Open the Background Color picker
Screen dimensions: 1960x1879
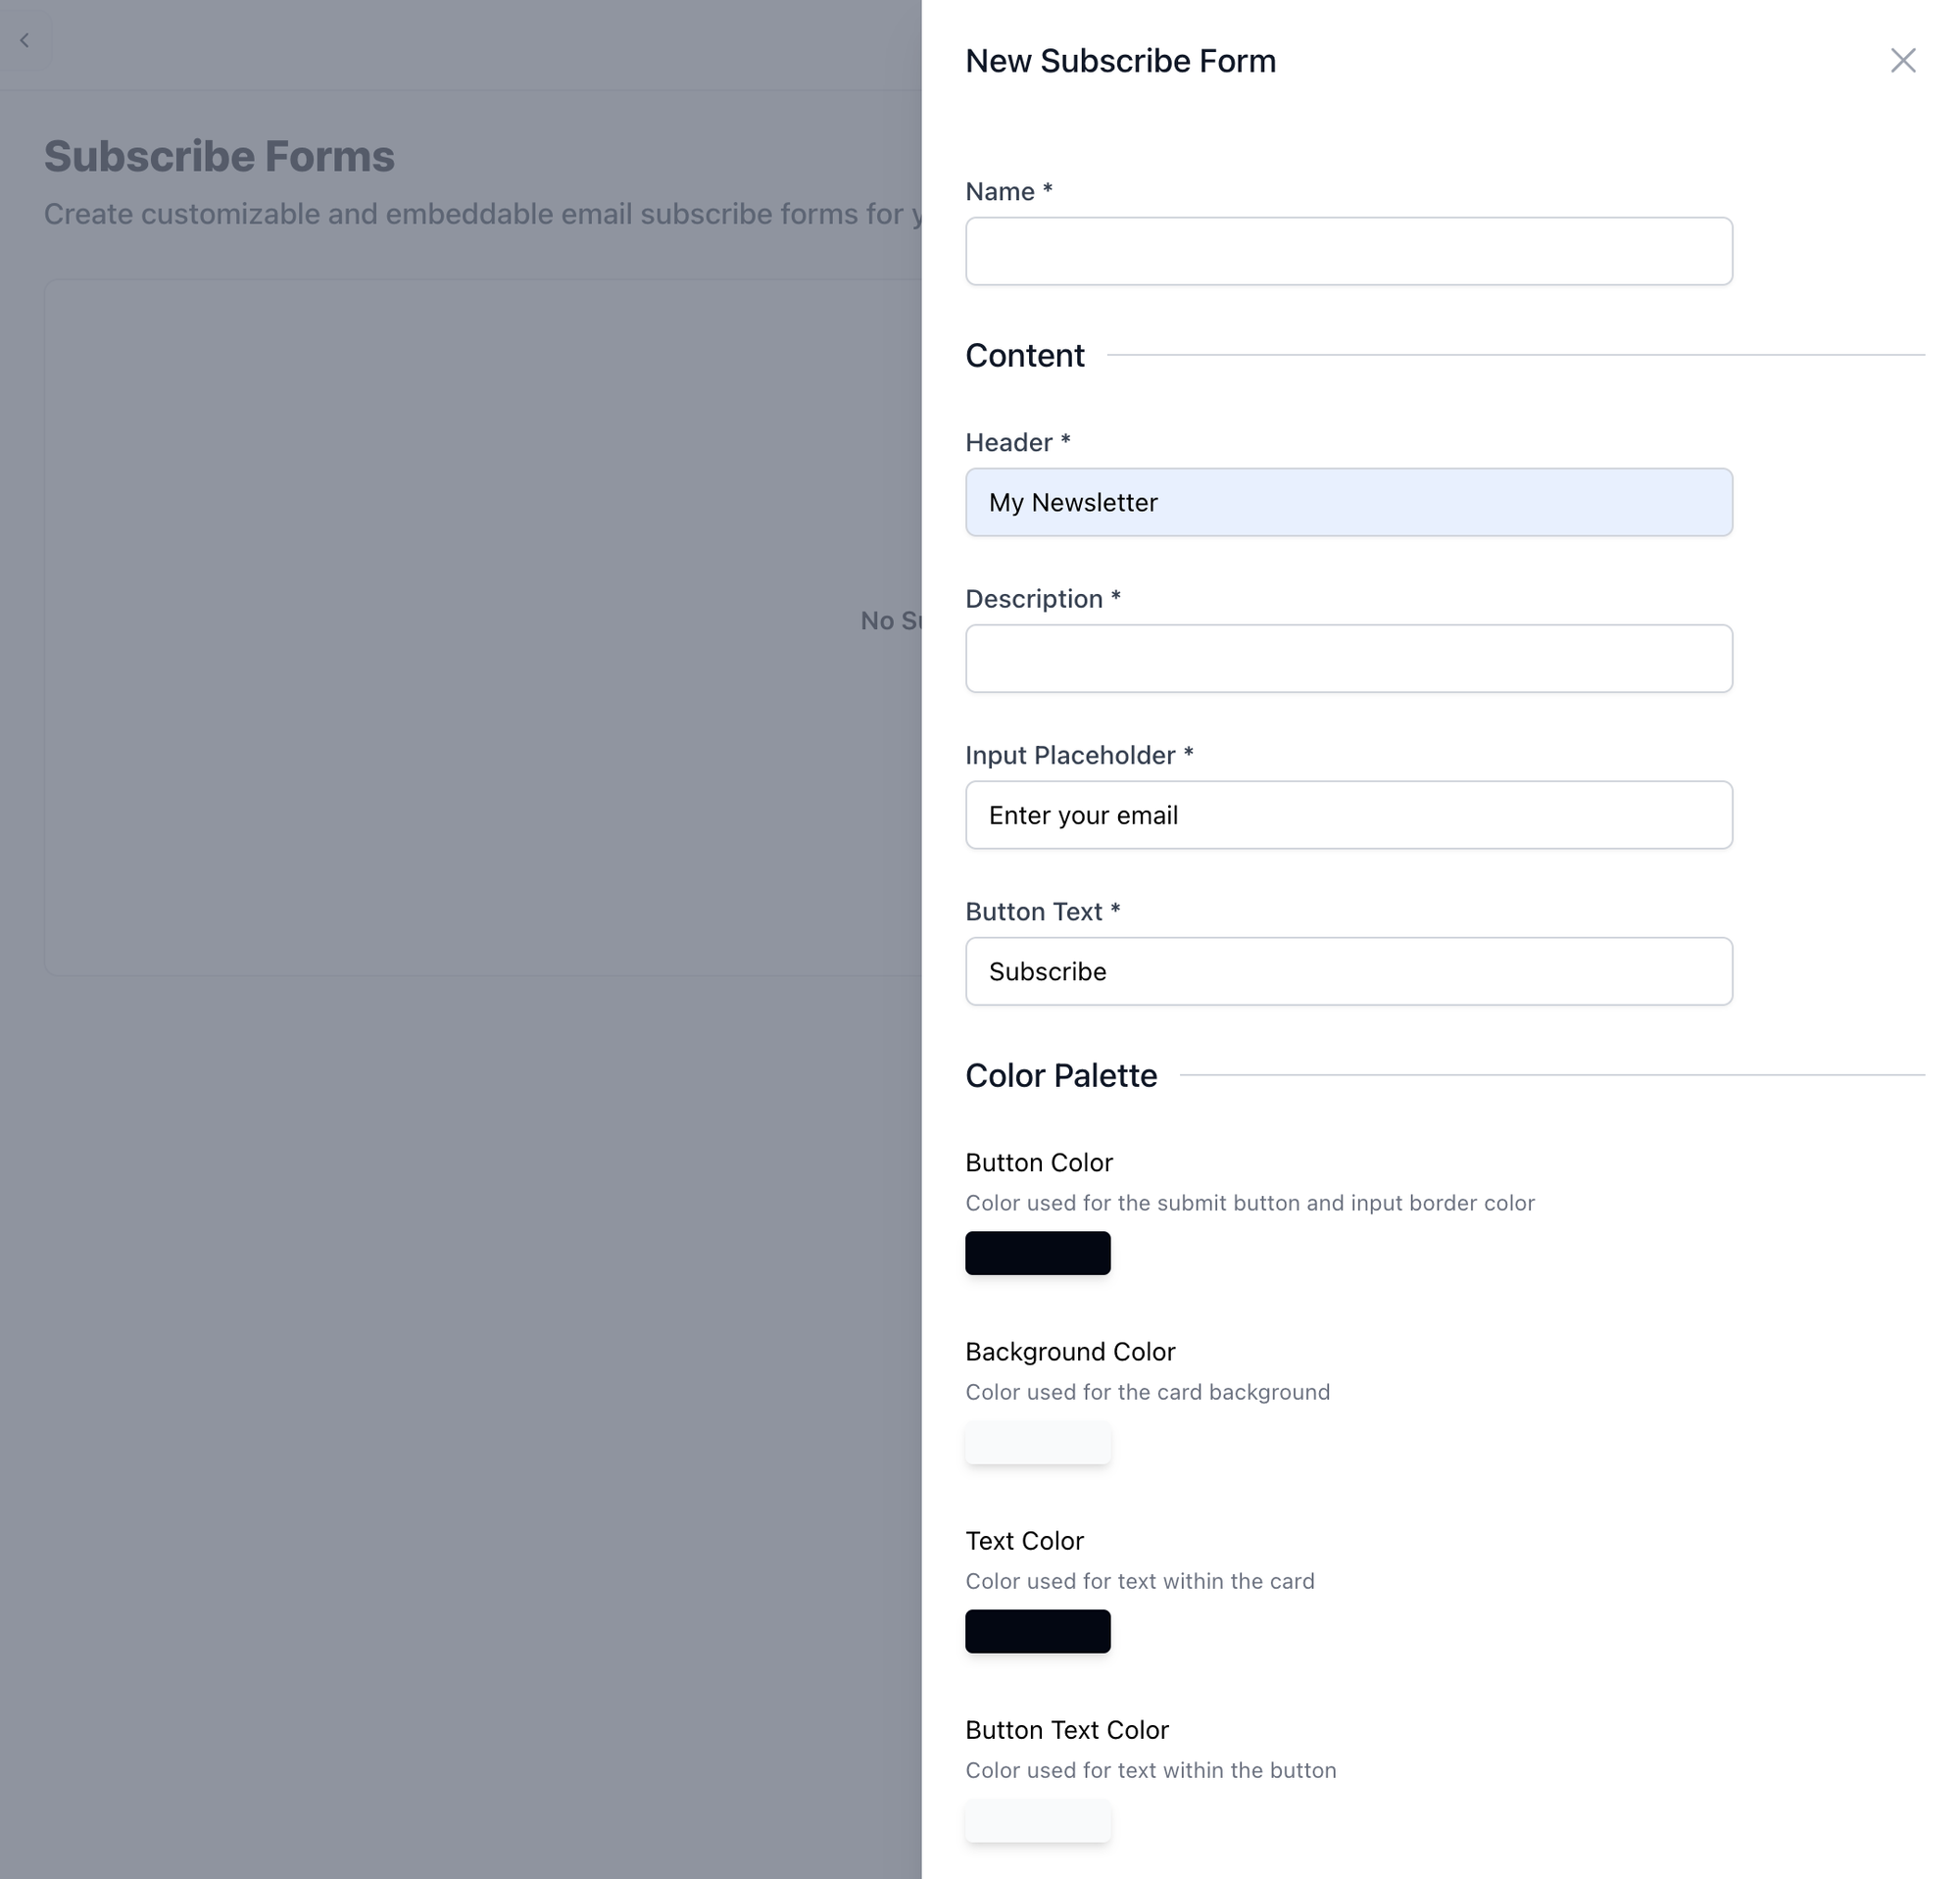[1037, 1442]
